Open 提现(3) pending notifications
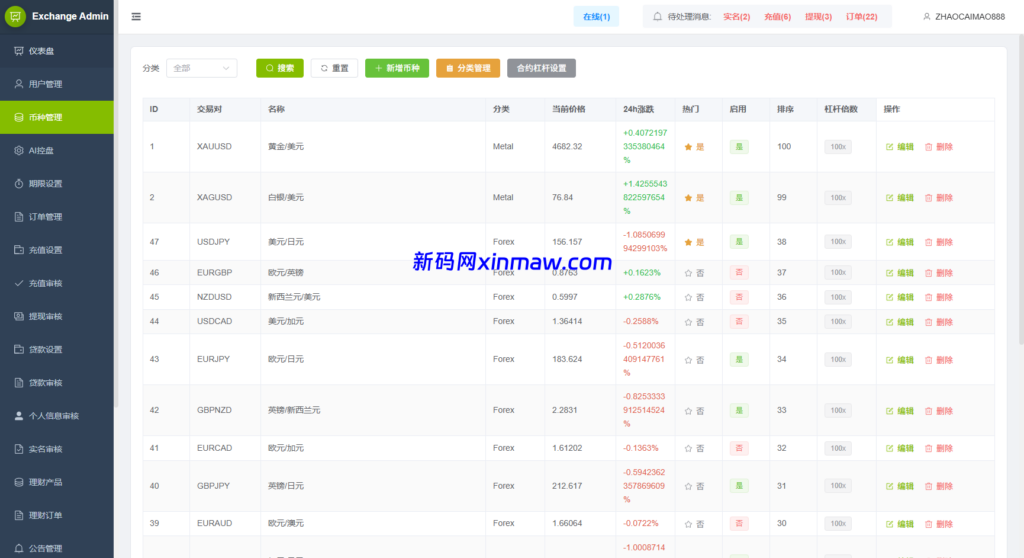The image size is (1024, 558). tap(818, 16)
